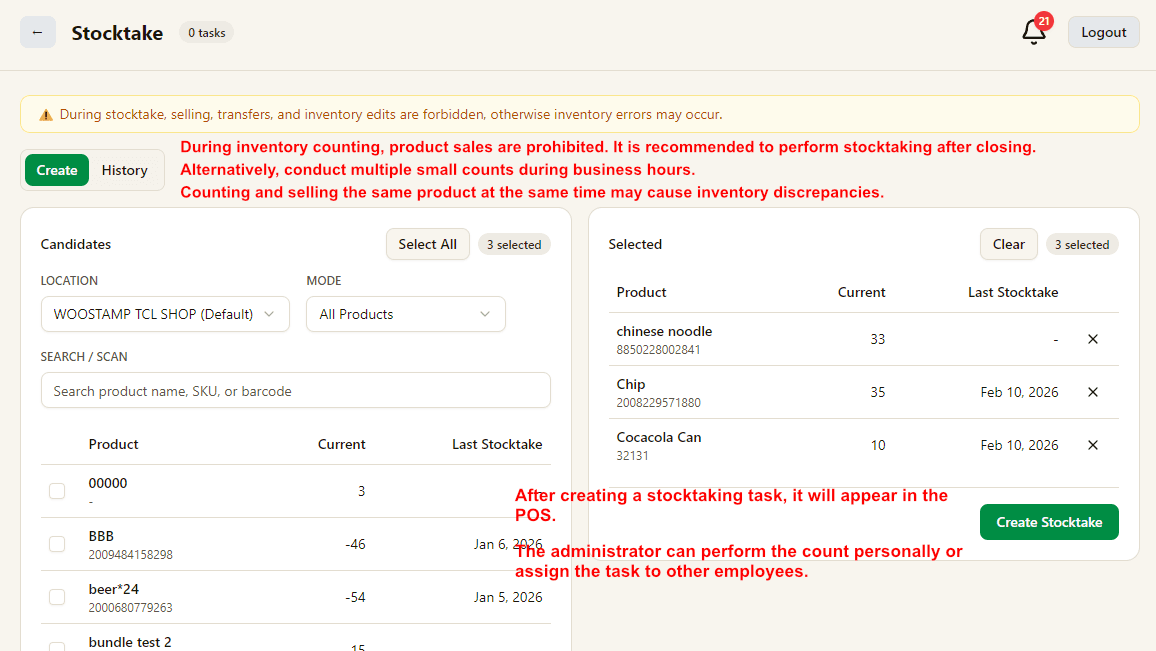Click the back arrow beside Stocktake title

[37, 32]
